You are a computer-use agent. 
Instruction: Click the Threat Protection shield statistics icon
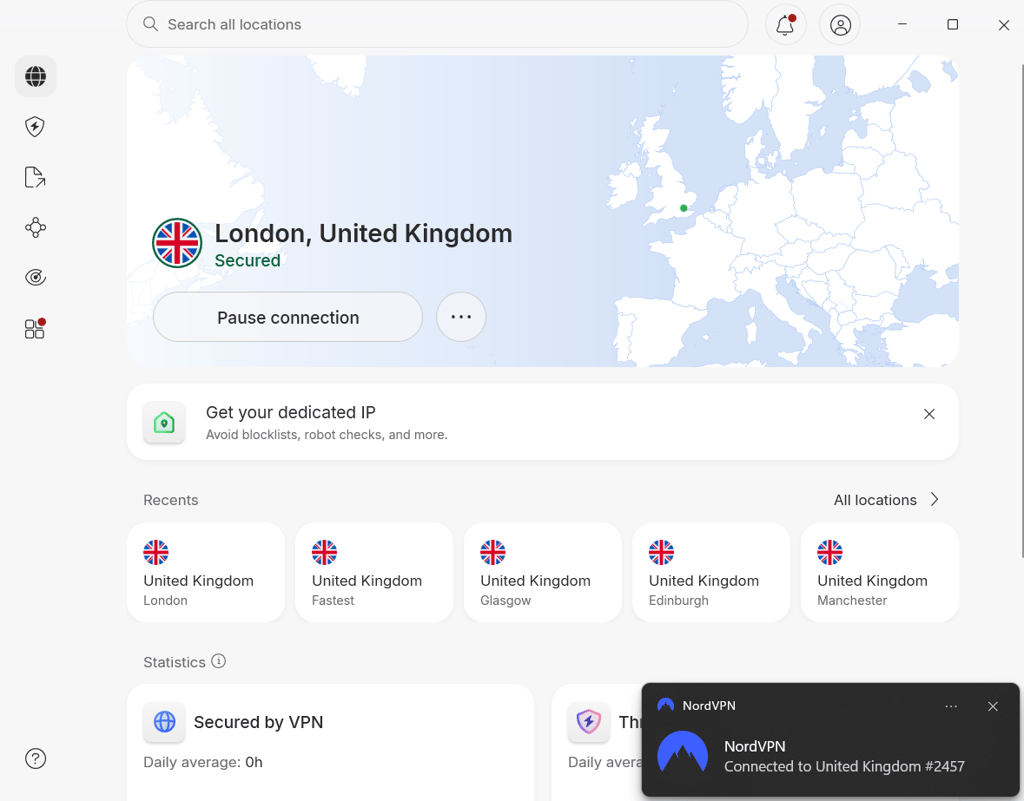(588, 722)
